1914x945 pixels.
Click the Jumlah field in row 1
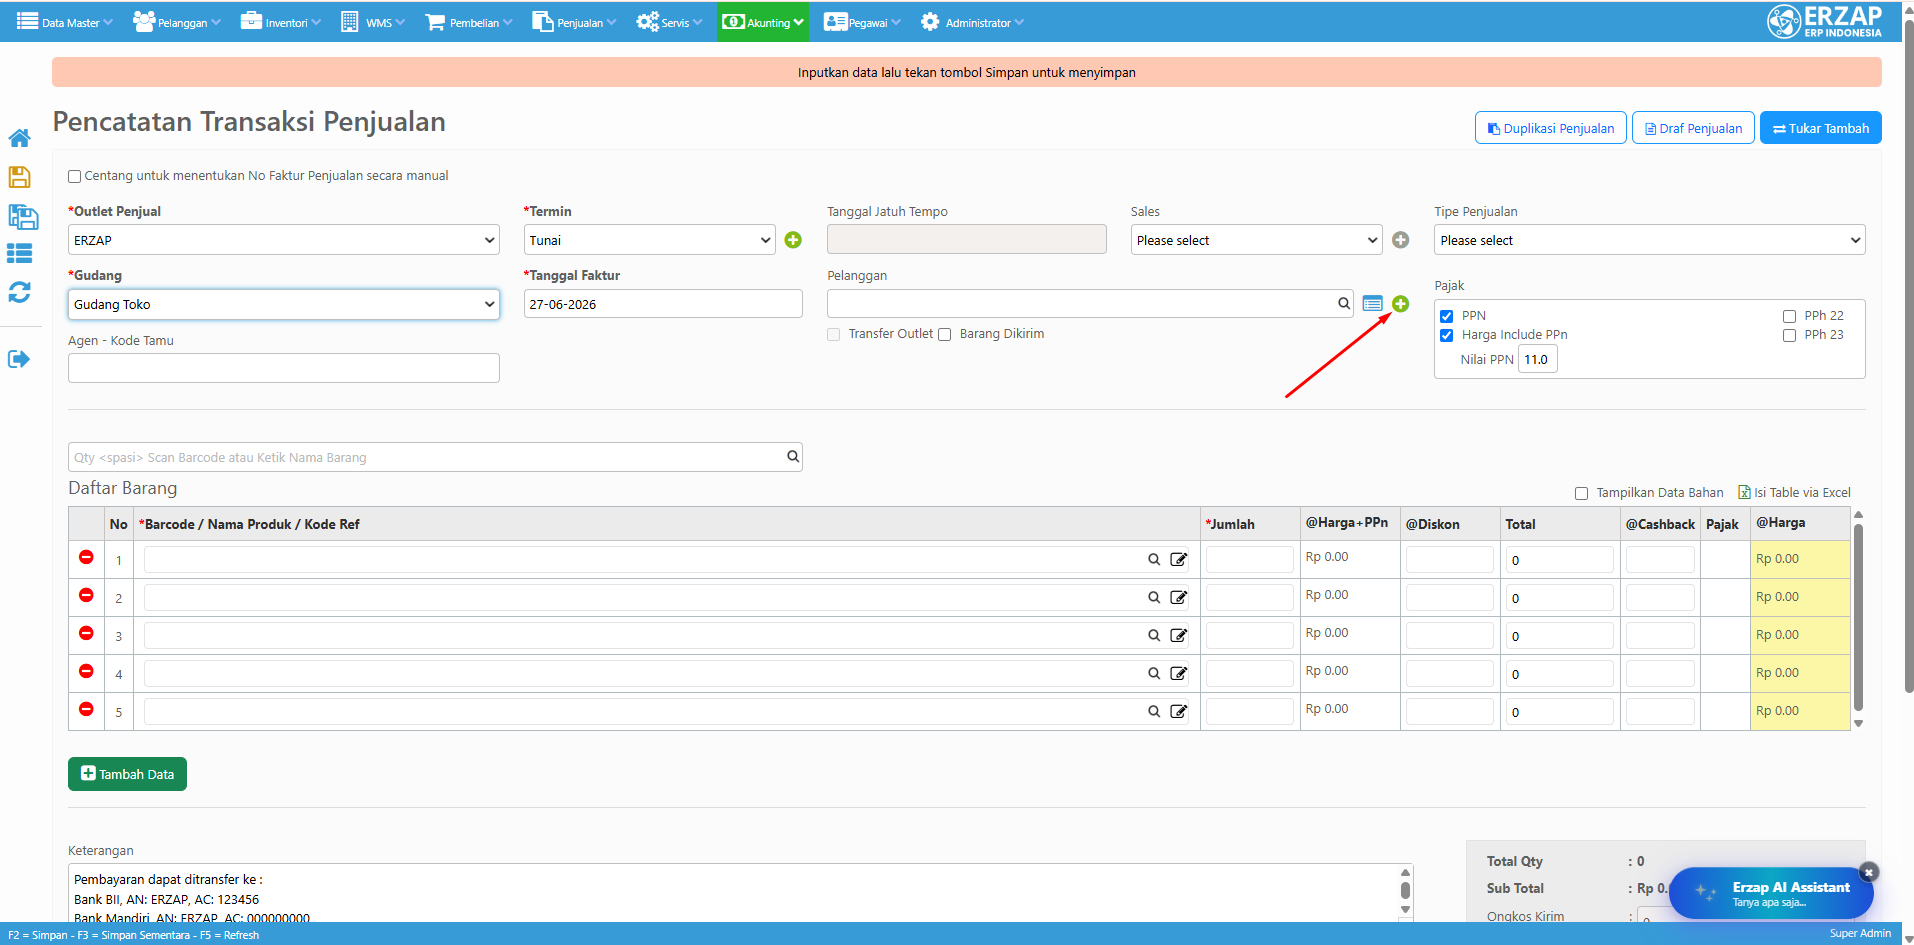coord(1250,560)
